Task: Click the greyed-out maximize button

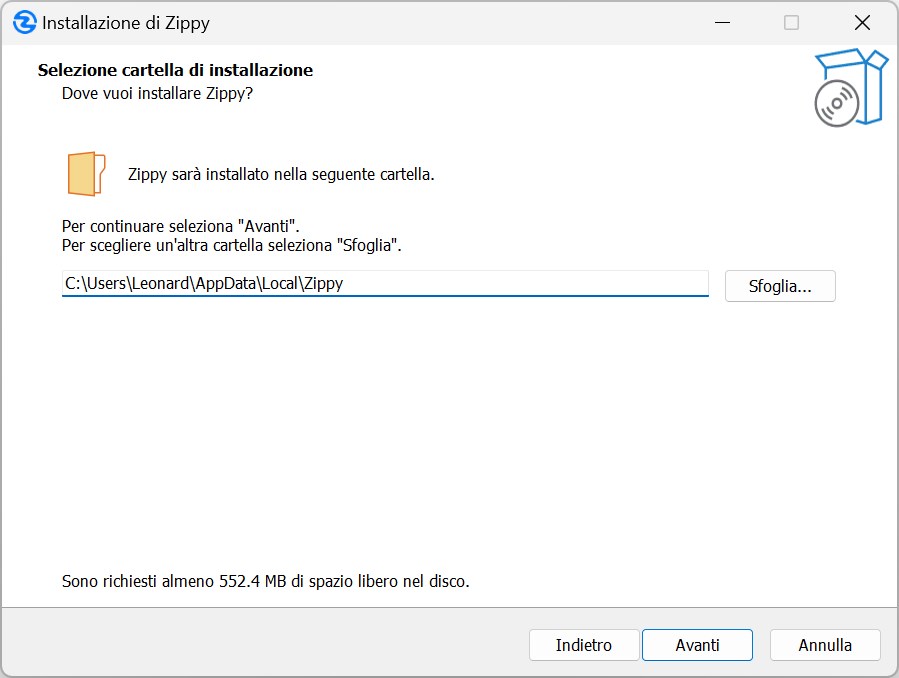Action: tap(791, 23)
